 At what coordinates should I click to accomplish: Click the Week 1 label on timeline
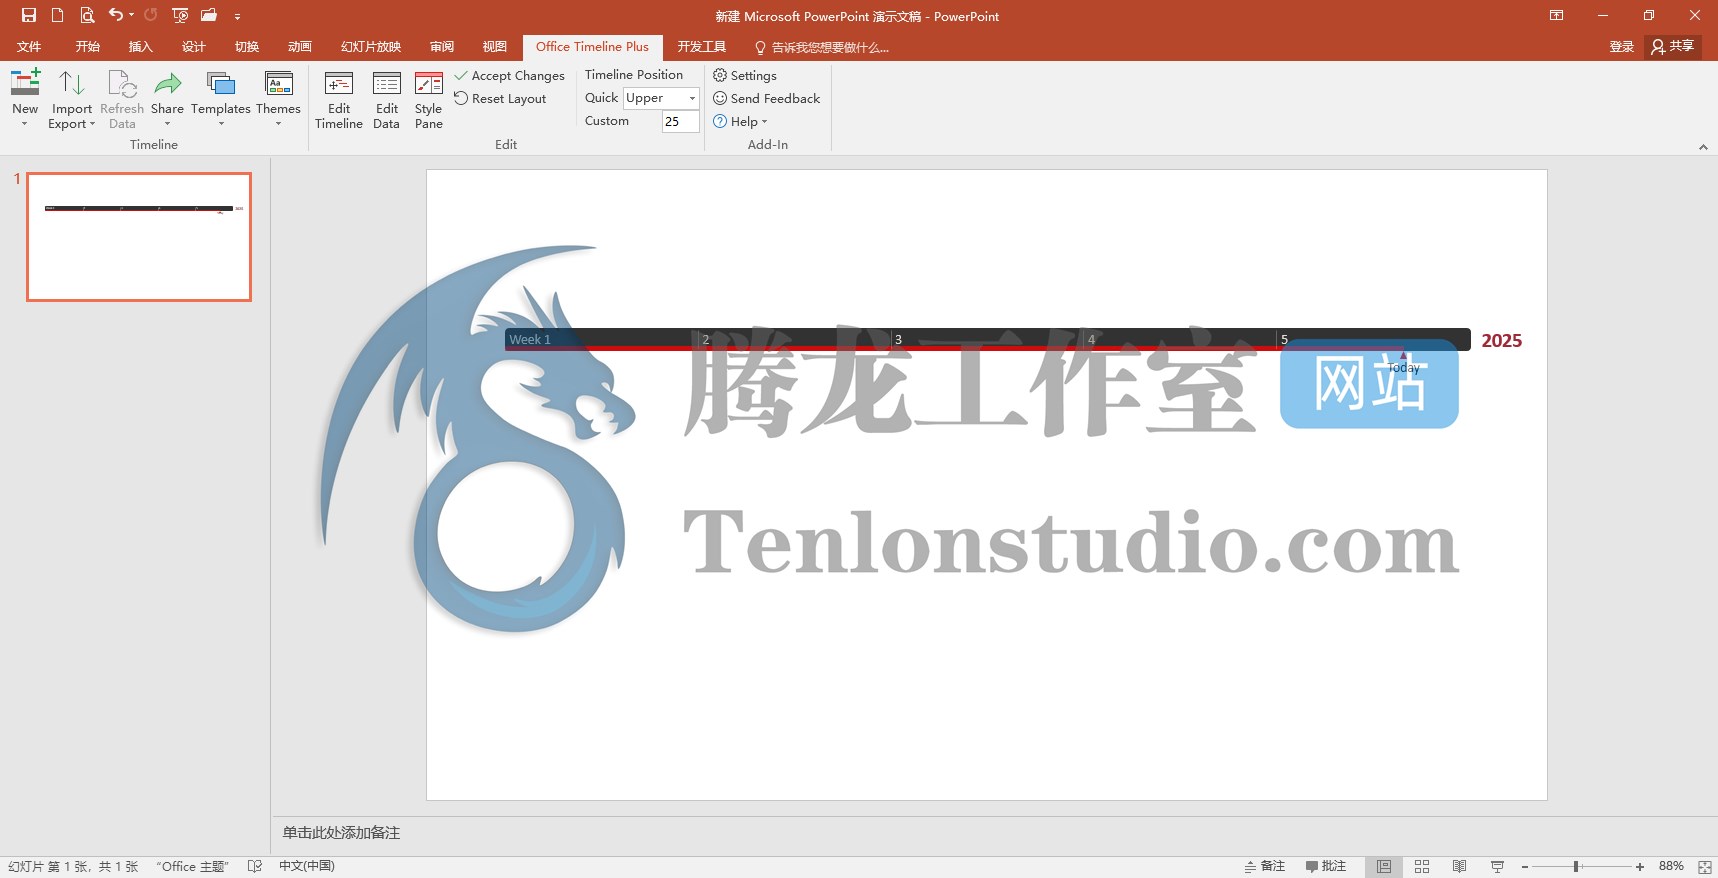point(530,340)
